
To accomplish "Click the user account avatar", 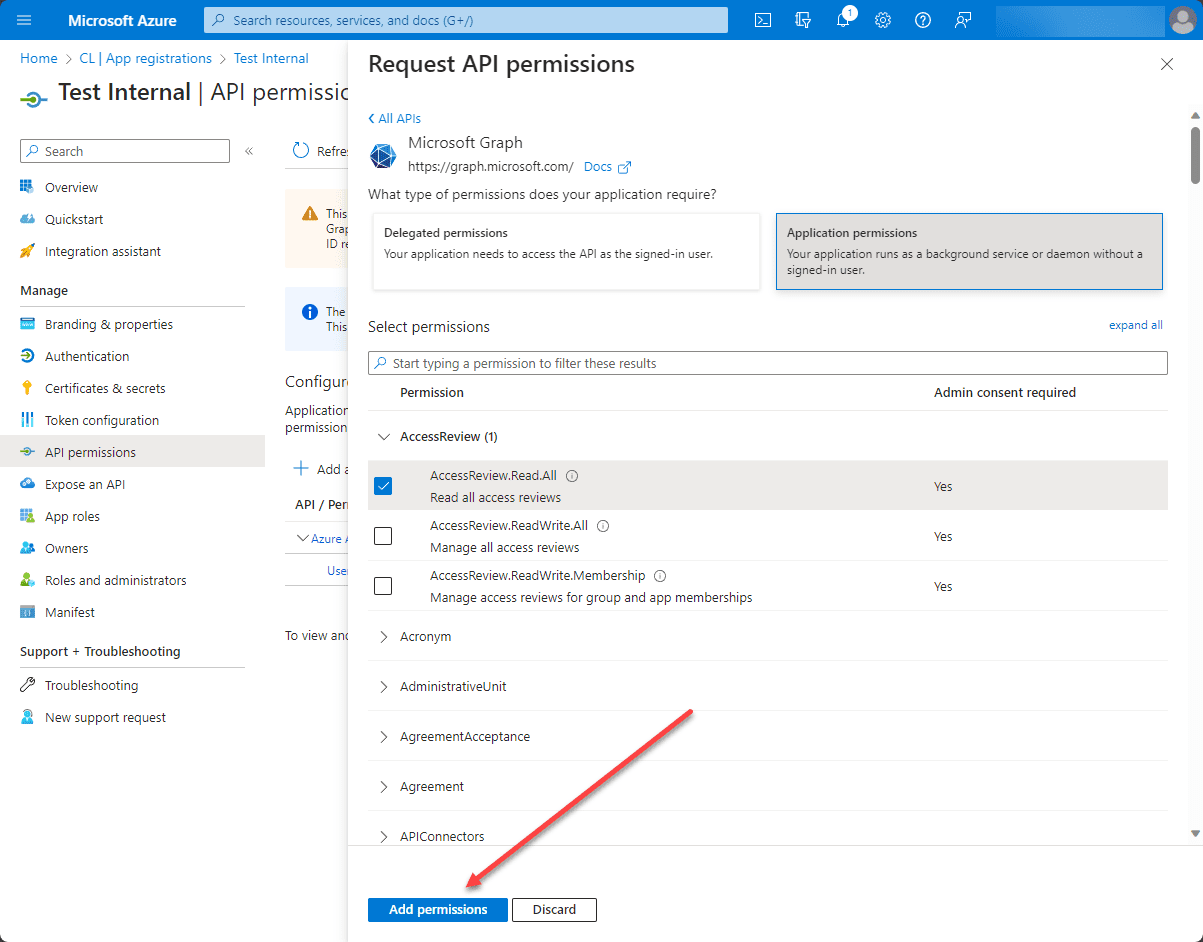I will coord(1181,20).
